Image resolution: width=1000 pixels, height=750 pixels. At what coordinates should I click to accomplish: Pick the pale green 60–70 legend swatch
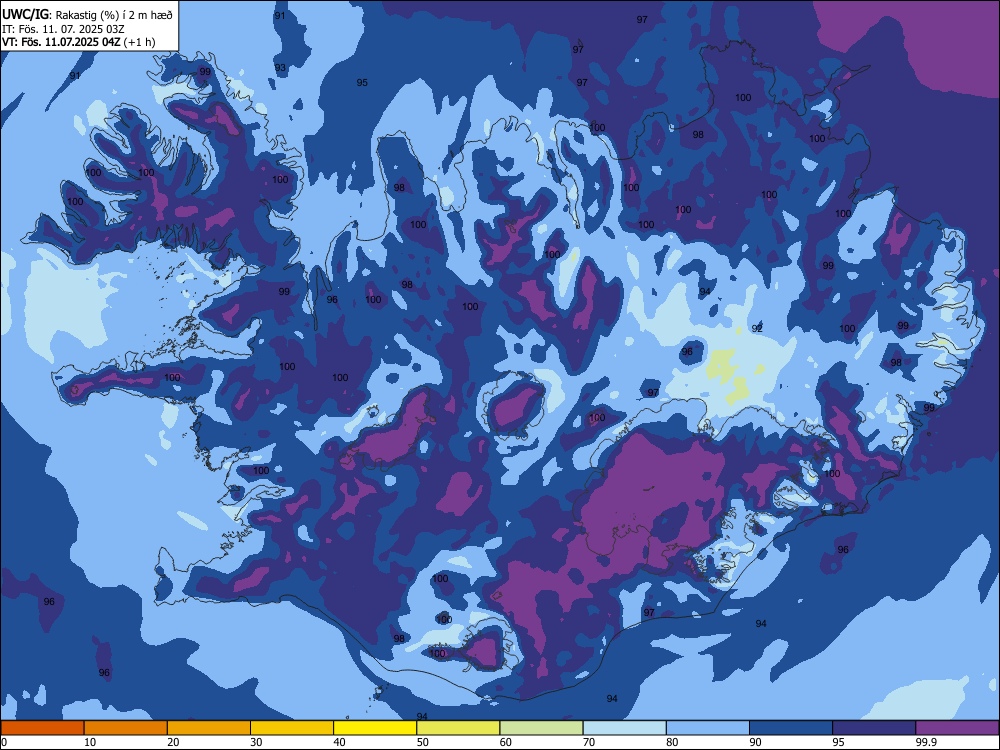[541, 728]
